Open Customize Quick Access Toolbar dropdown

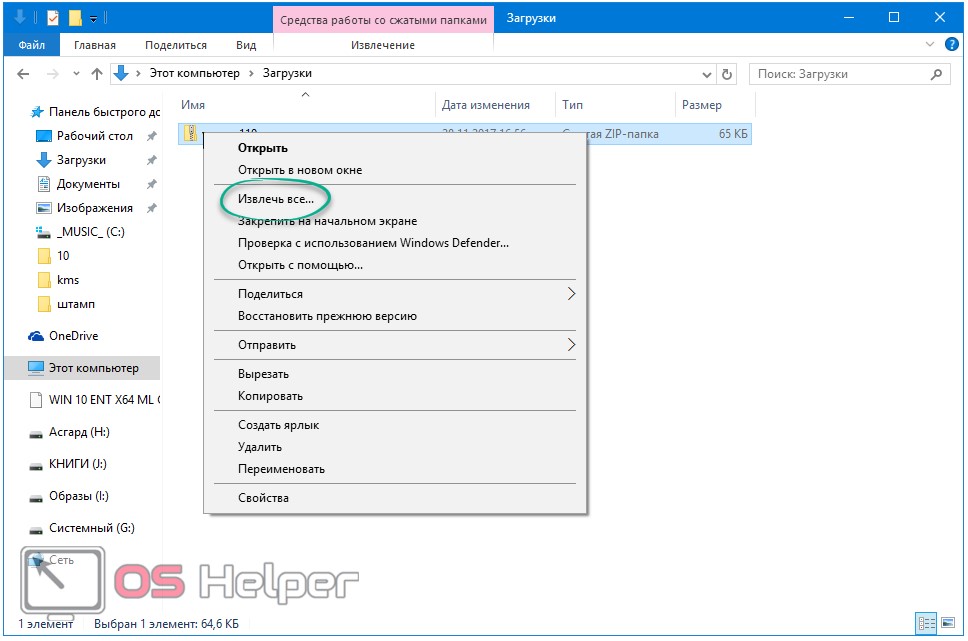point(93,18)
